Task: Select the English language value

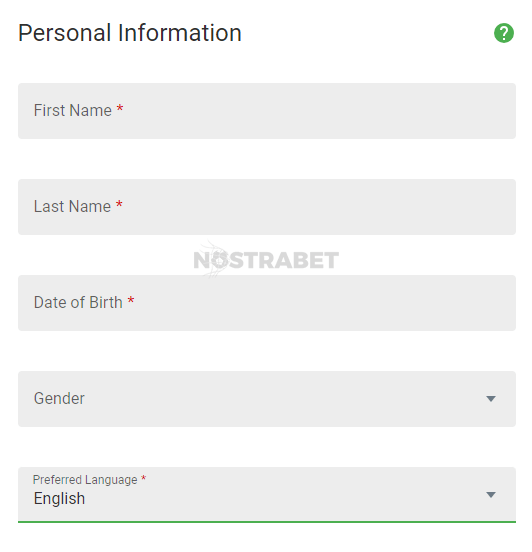Action: pos(59,498)
